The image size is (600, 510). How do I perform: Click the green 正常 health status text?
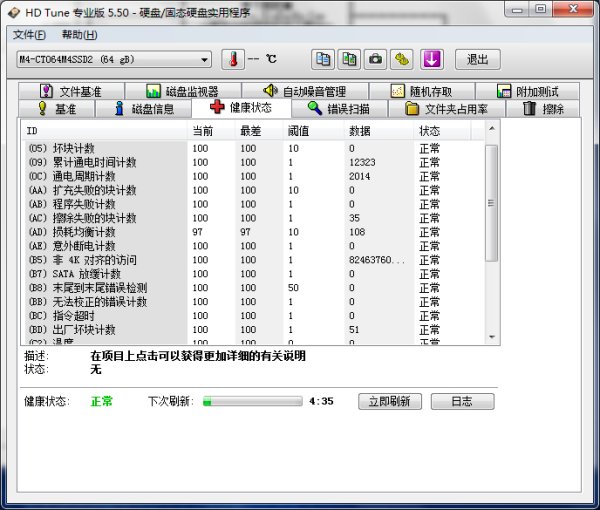coord(102,401)
